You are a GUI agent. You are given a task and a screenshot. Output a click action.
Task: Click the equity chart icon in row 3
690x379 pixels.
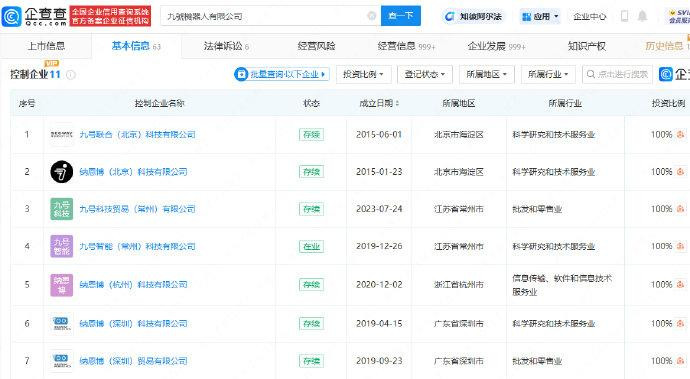point(681,209)
